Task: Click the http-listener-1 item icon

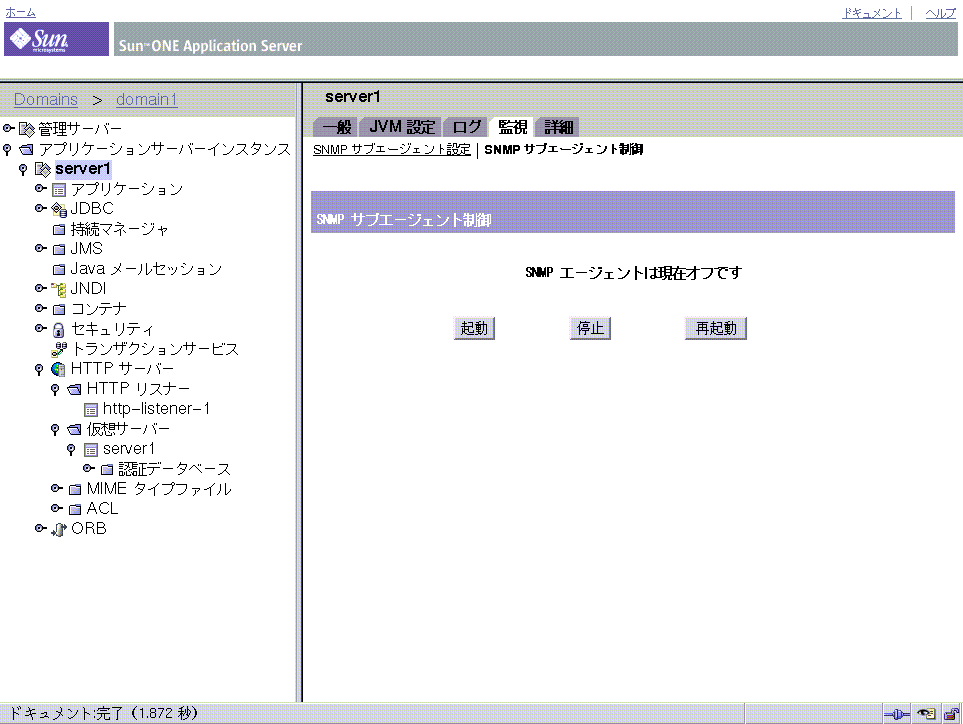Action: pyautogui.click(x=91, y=410)
